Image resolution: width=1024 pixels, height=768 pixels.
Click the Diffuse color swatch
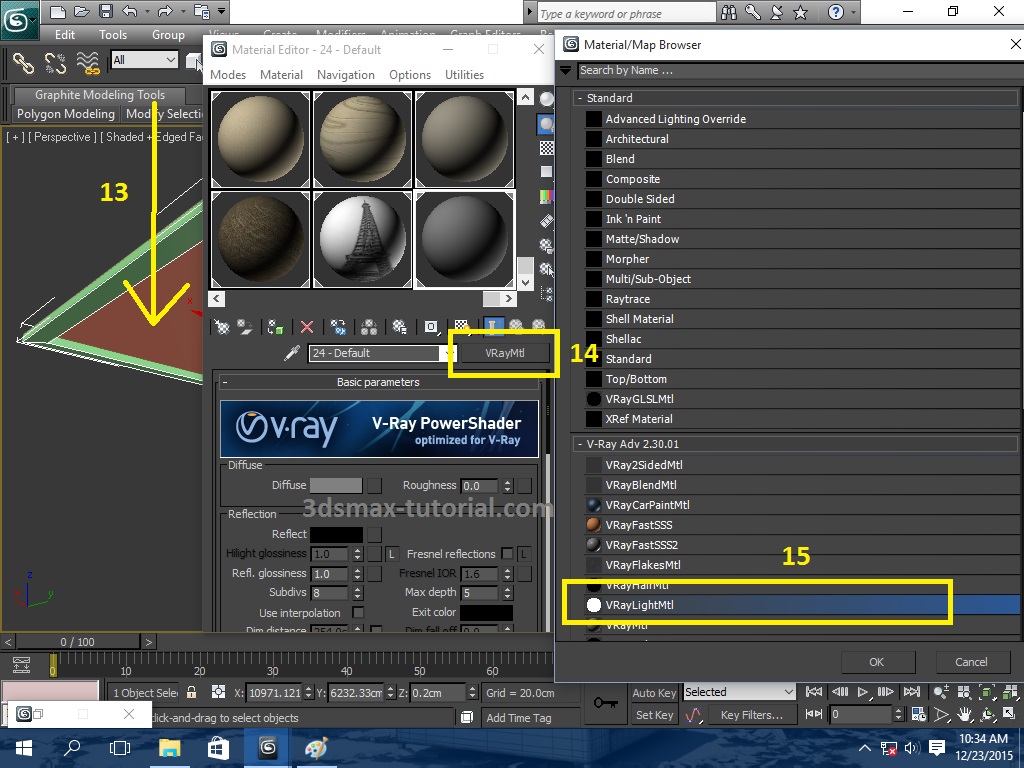(336, 485)
